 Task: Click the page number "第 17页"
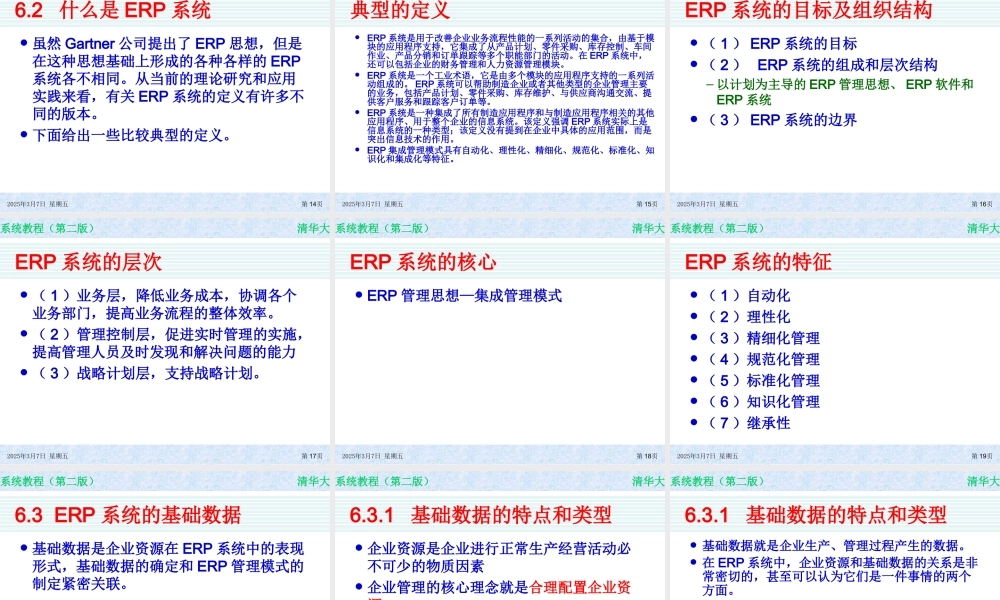[x=312, y=456]
